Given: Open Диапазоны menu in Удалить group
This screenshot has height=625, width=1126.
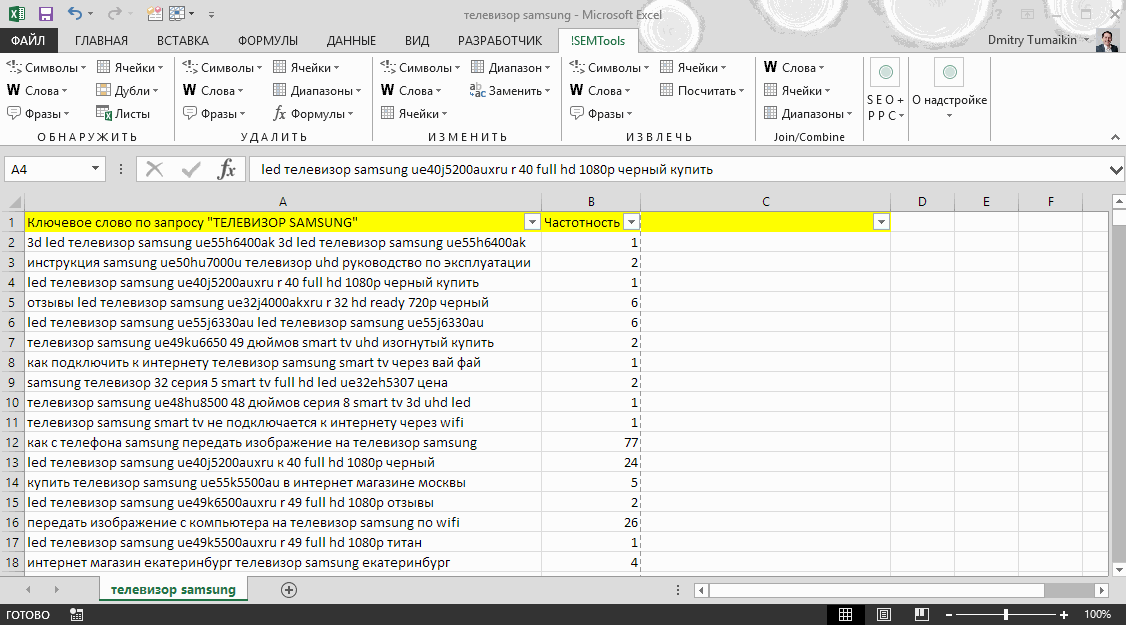Looking at the screenshot, I should pyautogui.click(x=317, y=91).
